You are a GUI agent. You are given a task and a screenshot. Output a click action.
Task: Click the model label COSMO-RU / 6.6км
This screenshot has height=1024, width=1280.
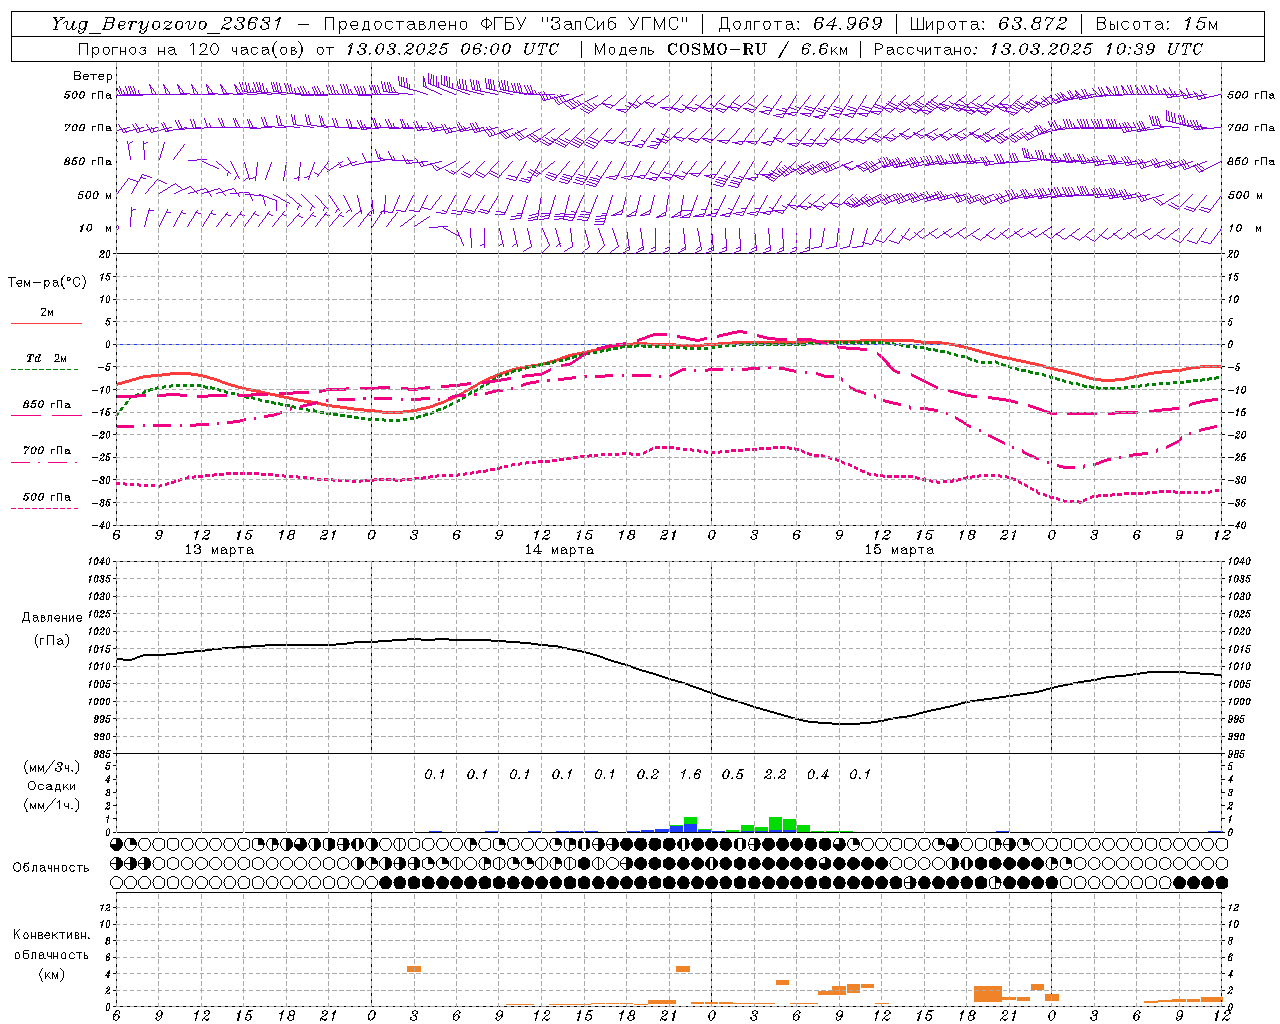tap(756, 49)
